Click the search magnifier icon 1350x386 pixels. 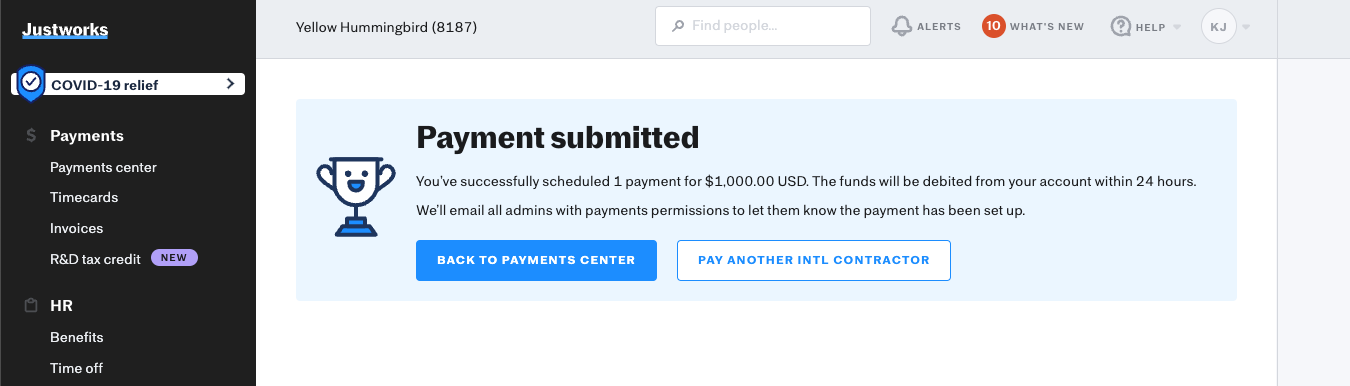point(677,26)
